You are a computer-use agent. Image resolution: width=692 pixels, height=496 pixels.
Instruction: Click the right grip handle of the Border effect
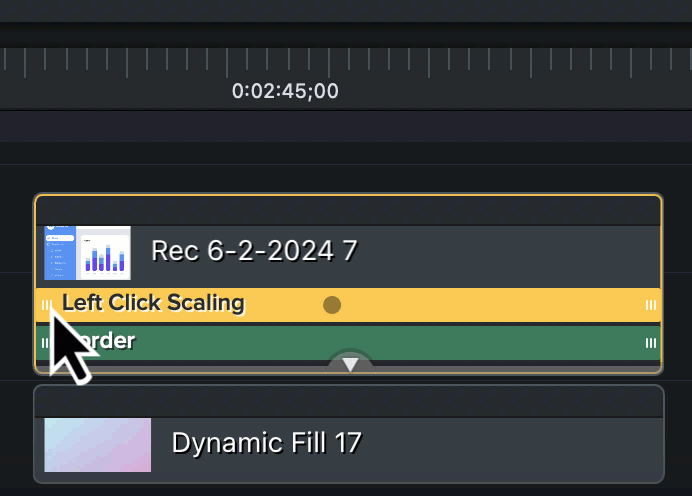tap(651, 343)
